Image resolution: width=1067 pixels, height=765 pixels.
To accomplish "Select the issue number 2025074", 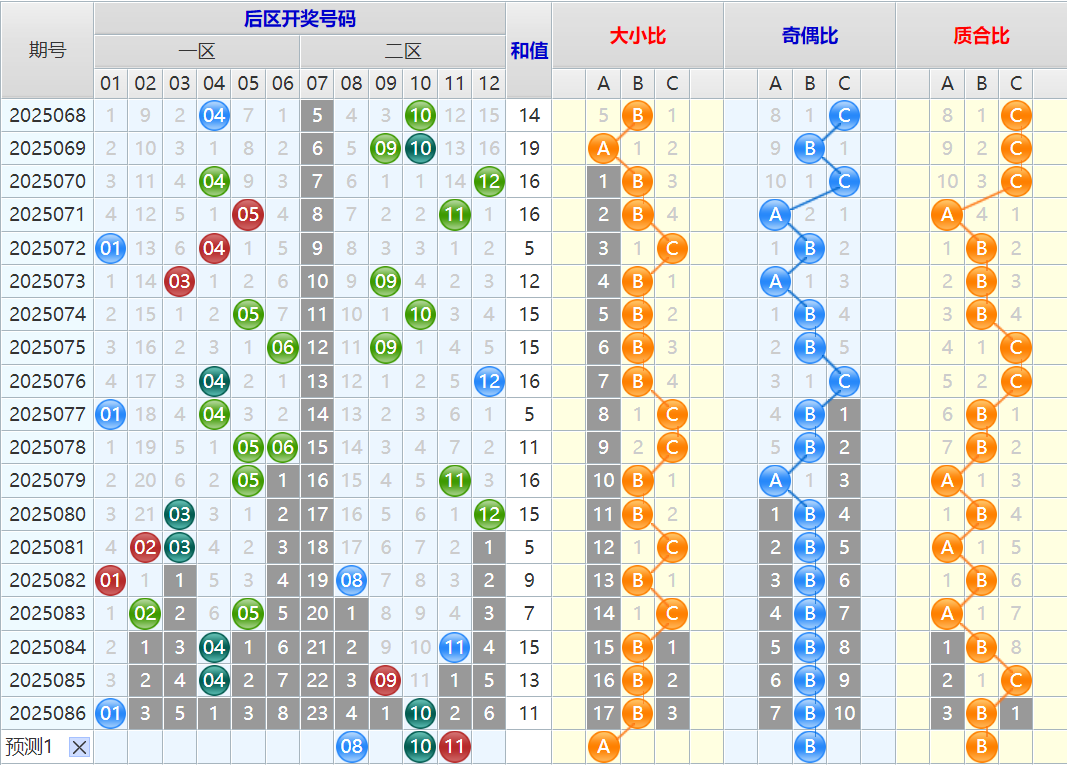I will [48, 314].
